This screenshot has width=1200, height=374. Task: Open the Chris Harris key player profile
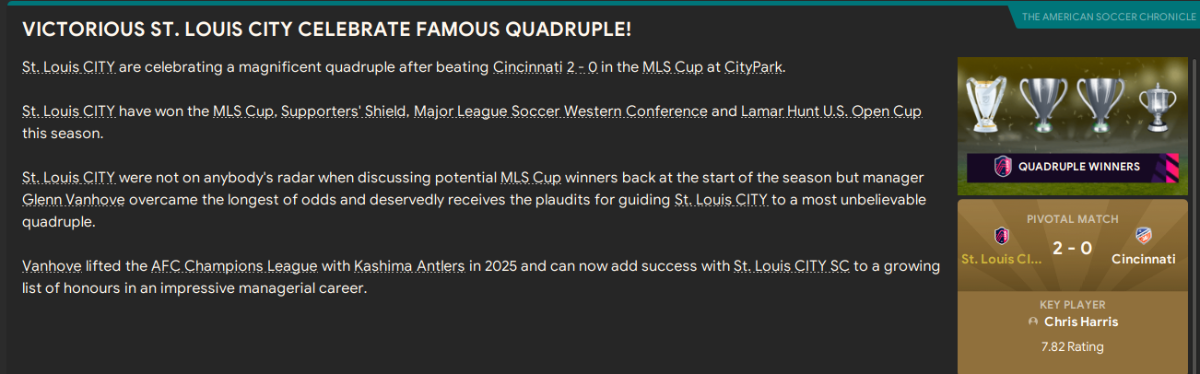point(1078,322)
